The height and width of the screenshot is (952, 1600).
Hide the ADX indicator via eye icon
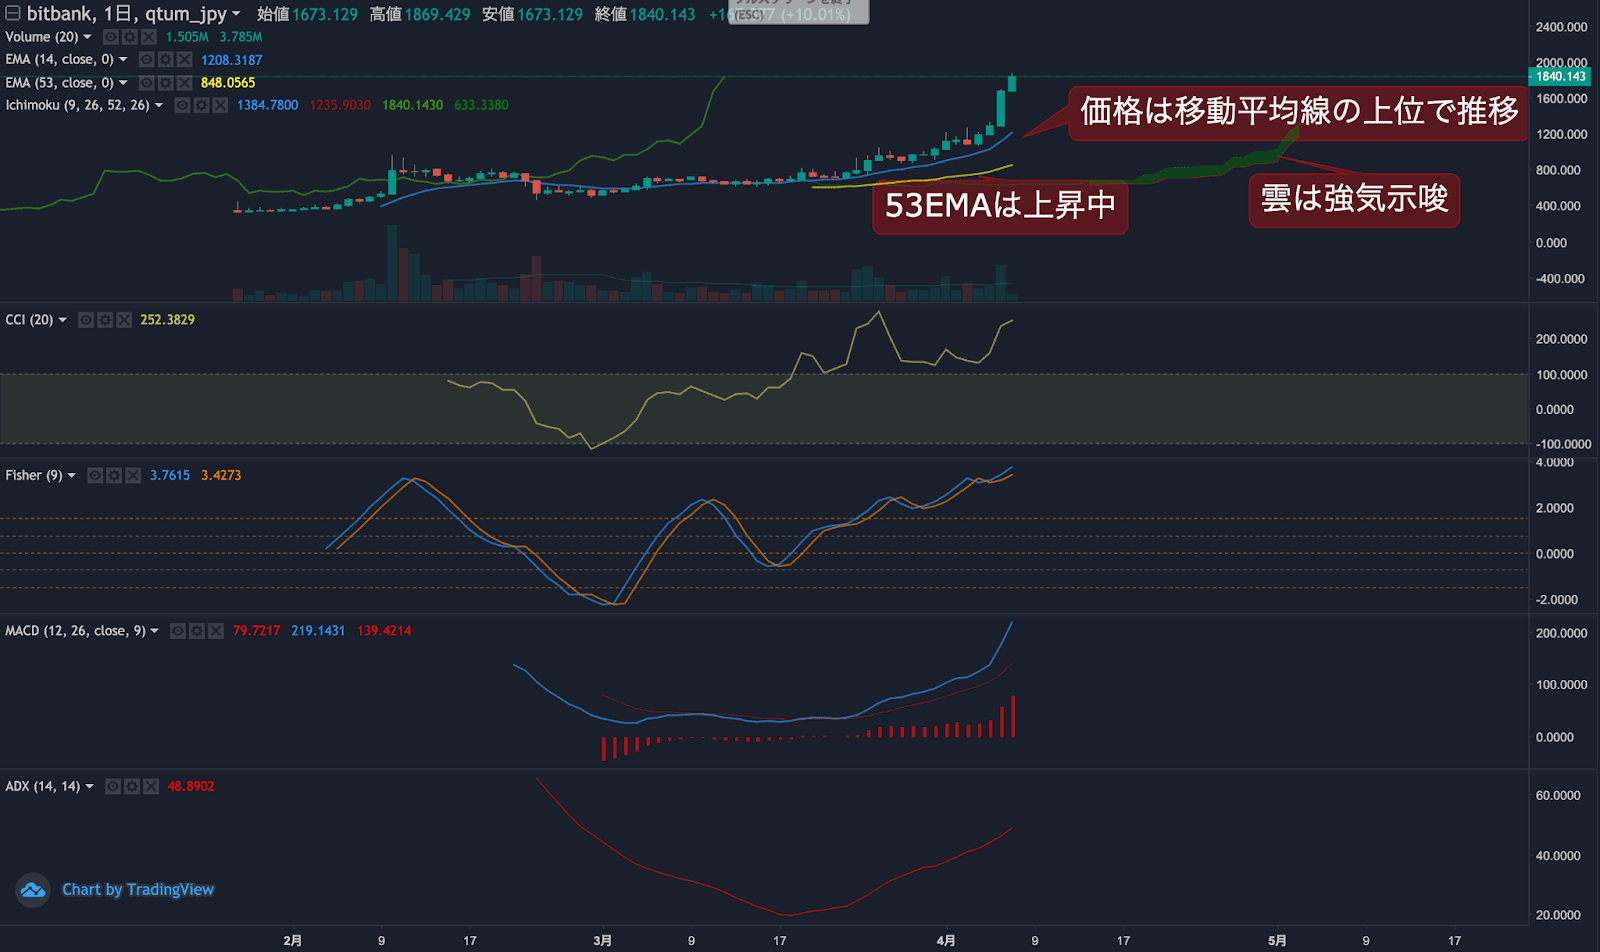(x=114, y=787)
